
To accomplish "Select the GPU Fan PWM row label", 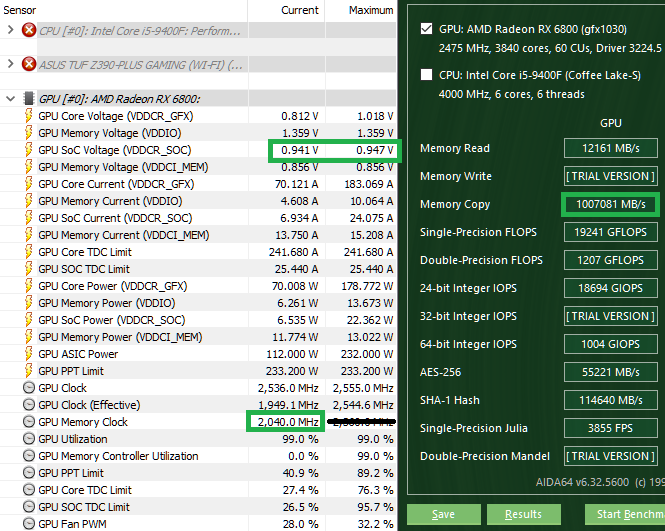I will (x=72, y=524).
